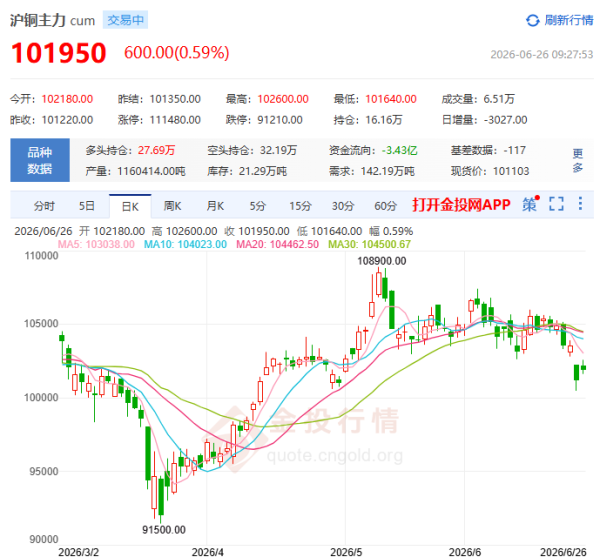Switch to the 分时 tab
This screenshot has width=600, height=557.
tap(44, 206)
